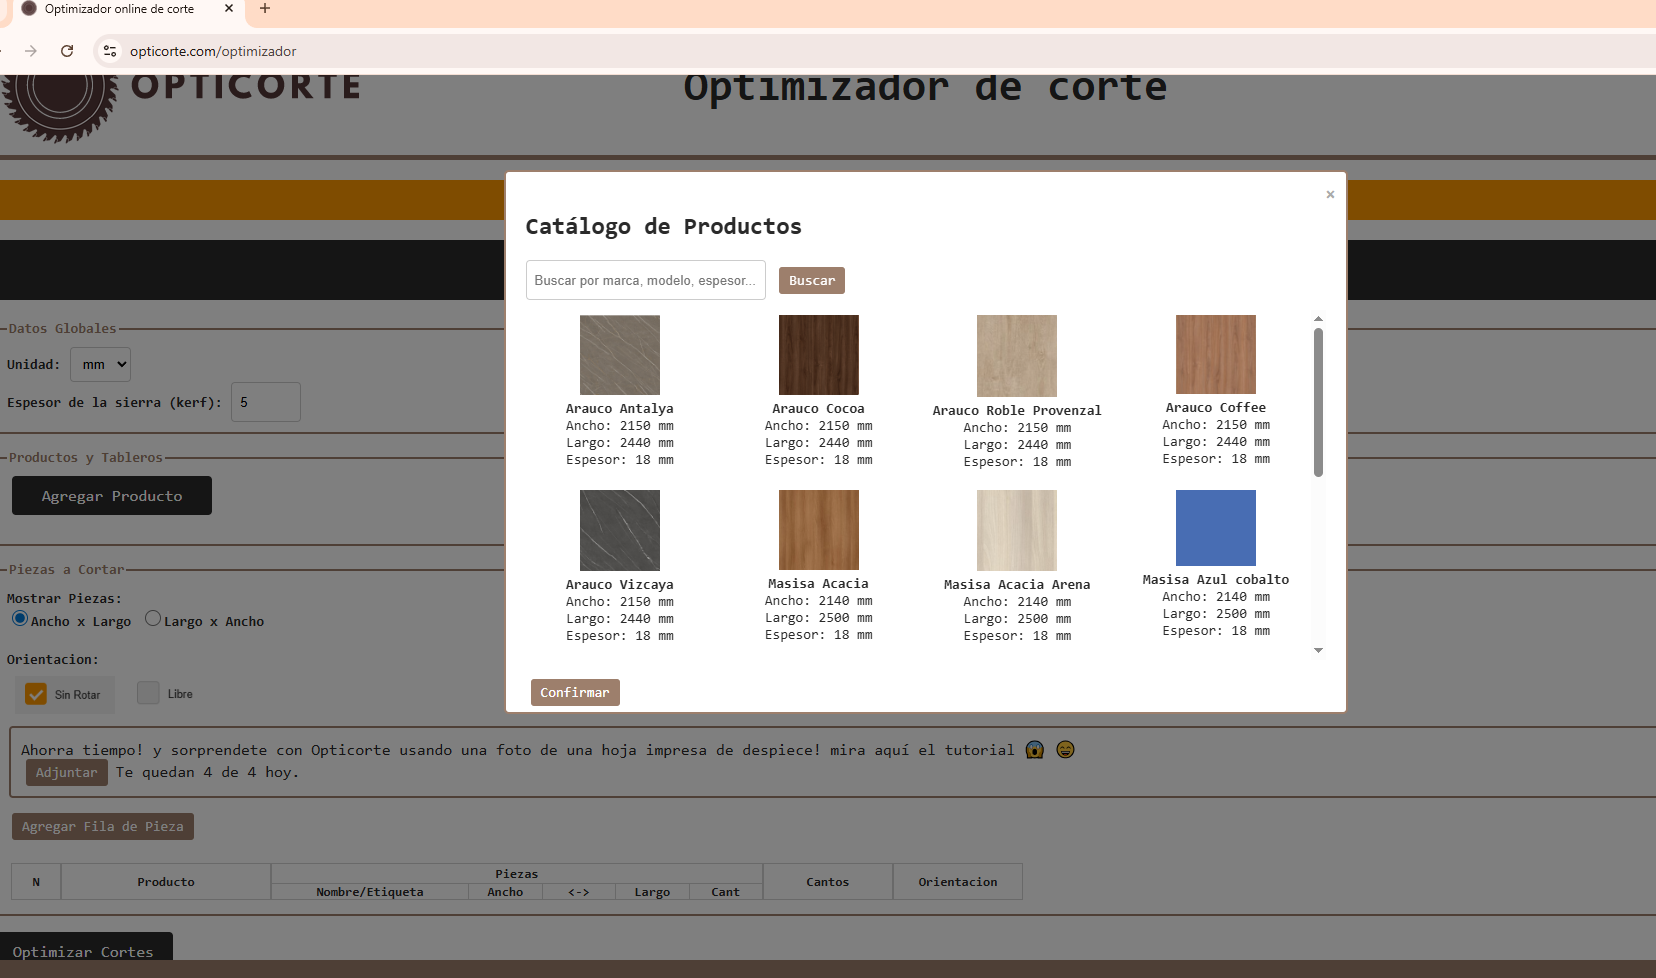The width and height of the screenshot is (1656, 978).
Task: Enable the Libre orientation checkbox
Action: (149, 692)
